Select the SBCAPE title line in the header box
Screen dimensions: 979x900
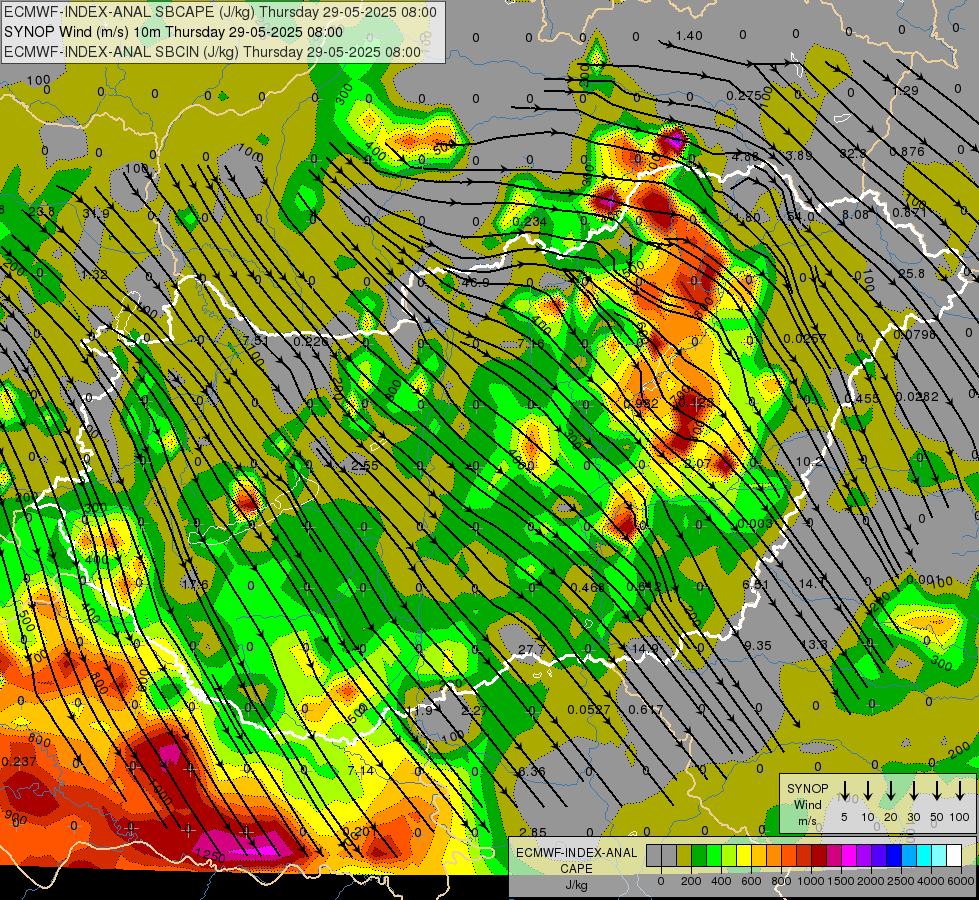tap(220, 12)
